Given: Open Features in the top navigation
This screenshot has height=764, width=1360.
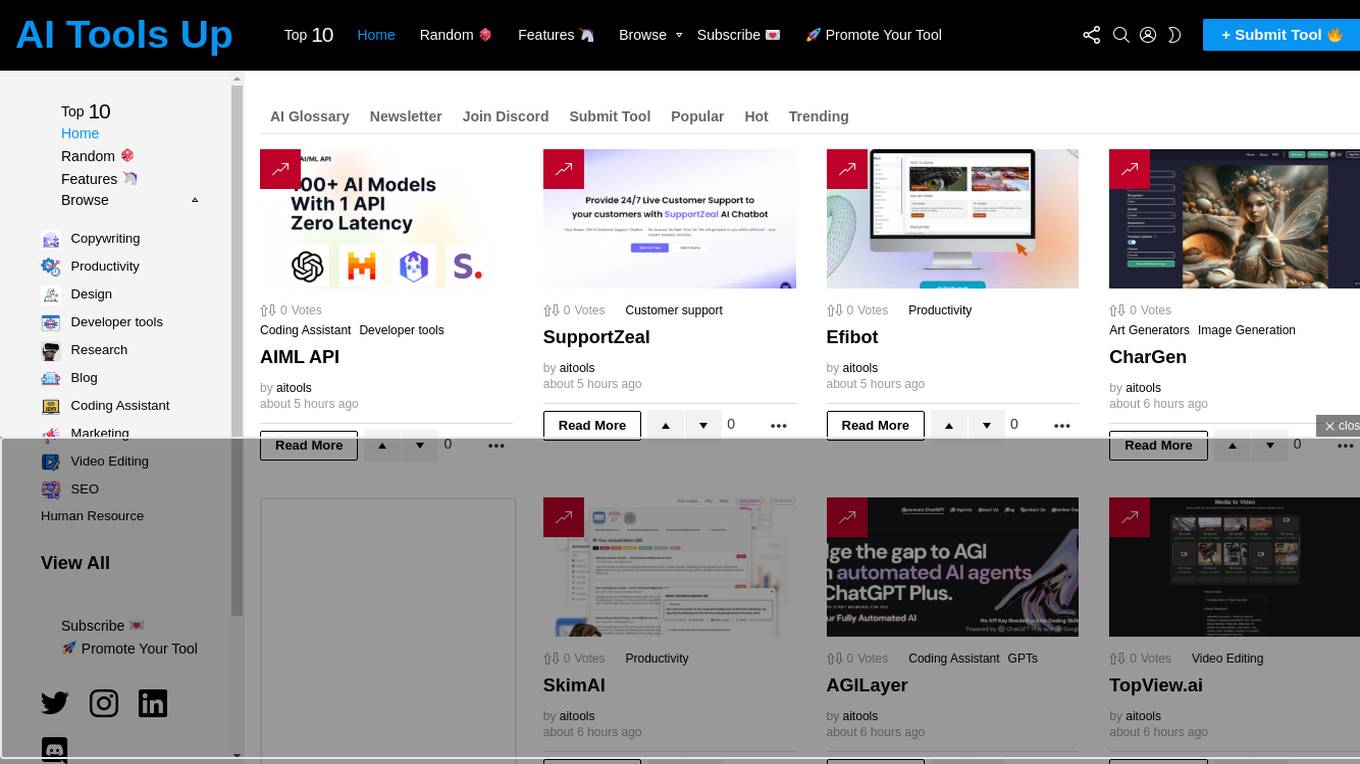Looking at the screenshot, I should (x=556, y=35).
